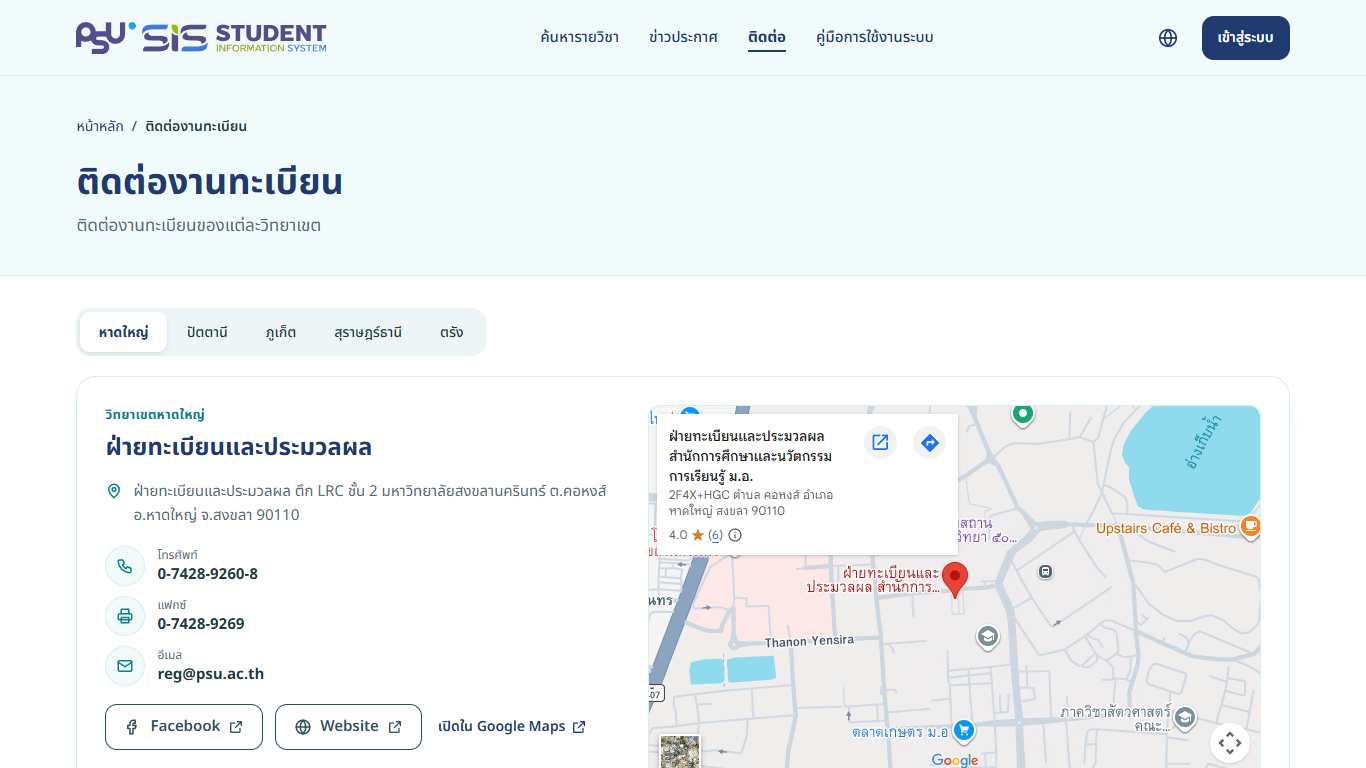Open the Facebook button
Image resolution: width=1366 pixels, height=768 pixels.
point(184,727)
